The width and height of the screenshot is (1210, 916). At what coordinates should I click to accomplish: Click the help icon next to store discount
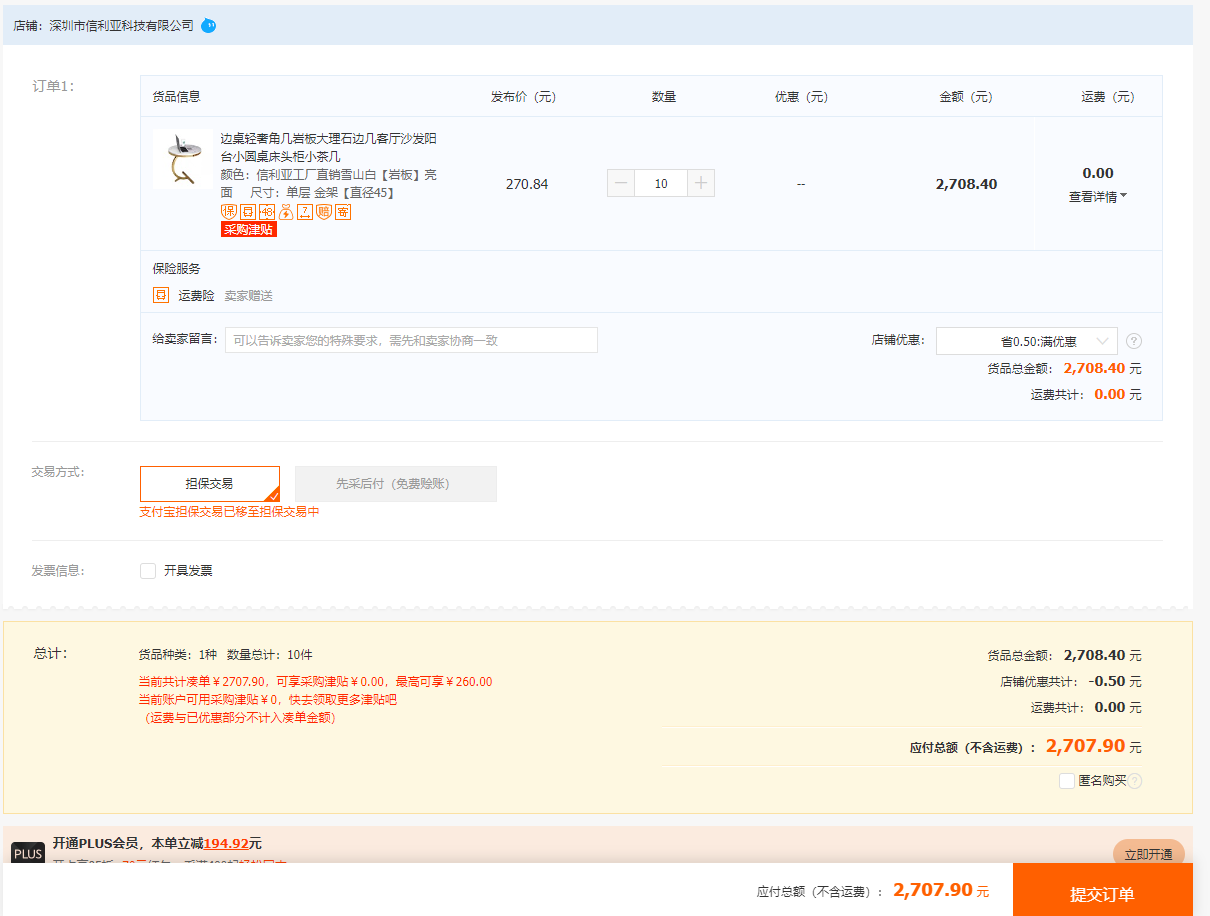[1134, 341]
